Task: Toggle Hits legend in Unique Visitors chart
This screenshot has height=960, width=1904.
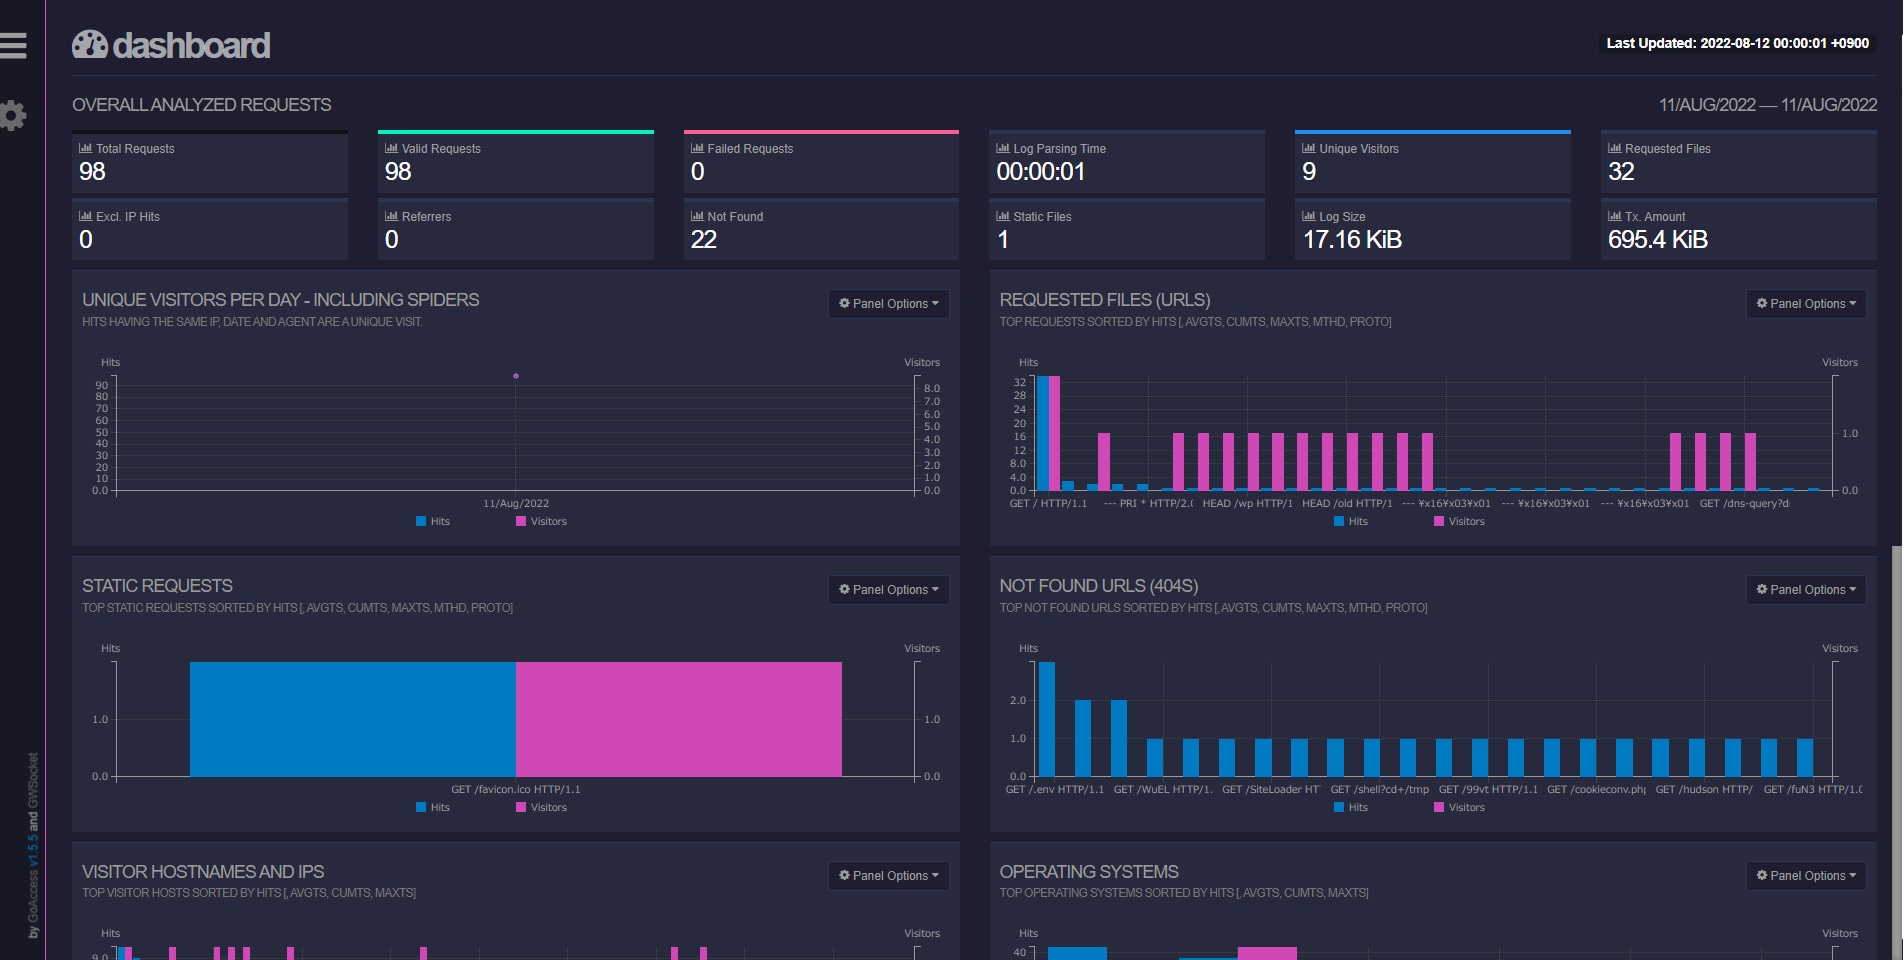Action: click(x=433, y=521)
